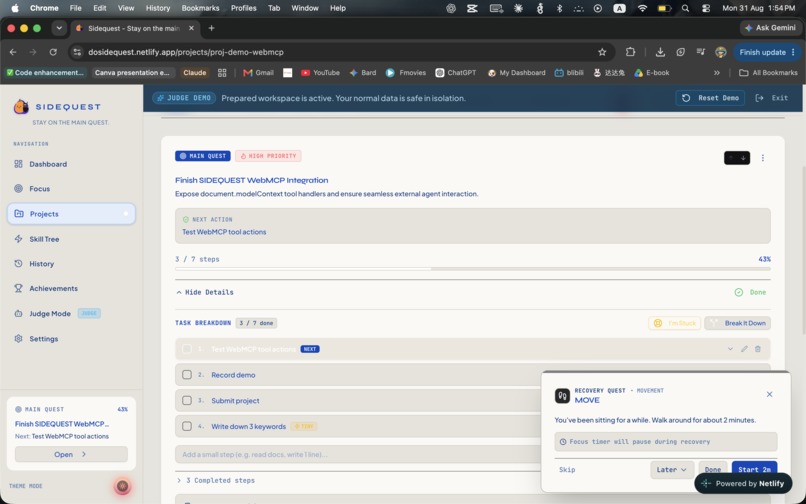Expand the 3 Completed steps section
This screenshot has width=806, height=504.
tap(215, 480)
